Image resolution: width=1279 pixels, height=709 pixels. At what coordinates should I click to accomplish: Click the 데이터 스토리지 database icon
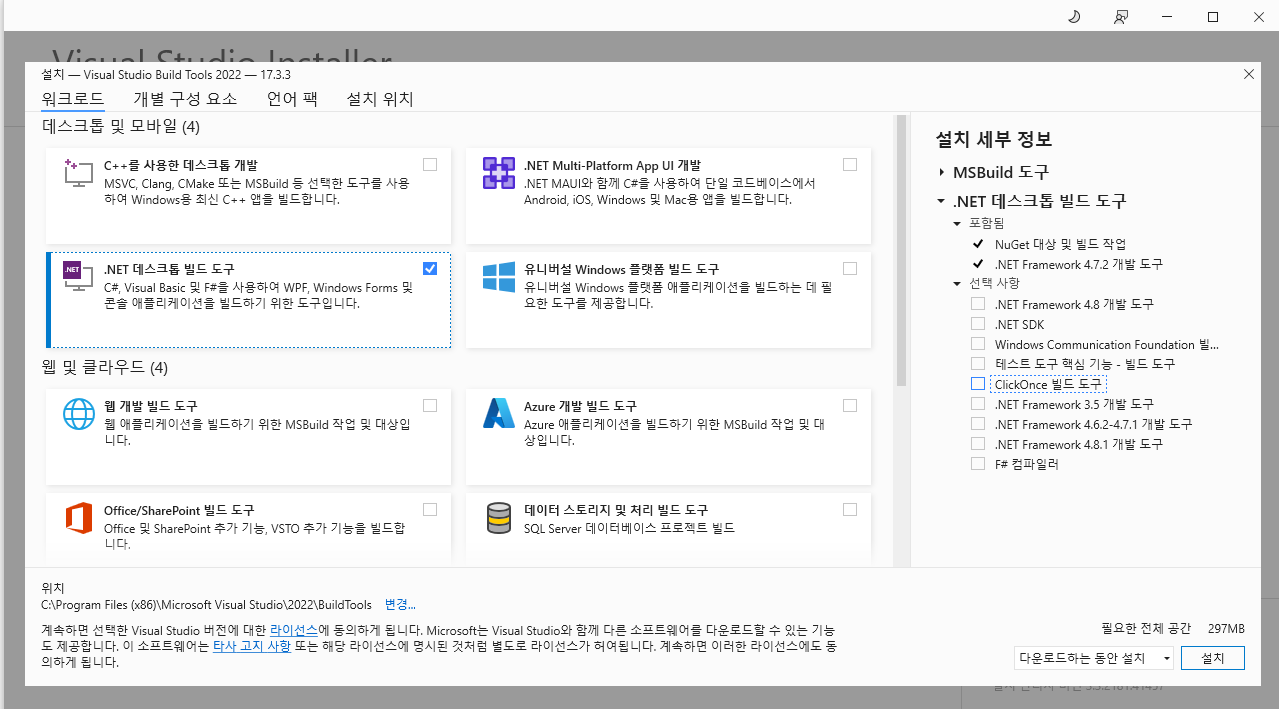[x=498, y=518]
